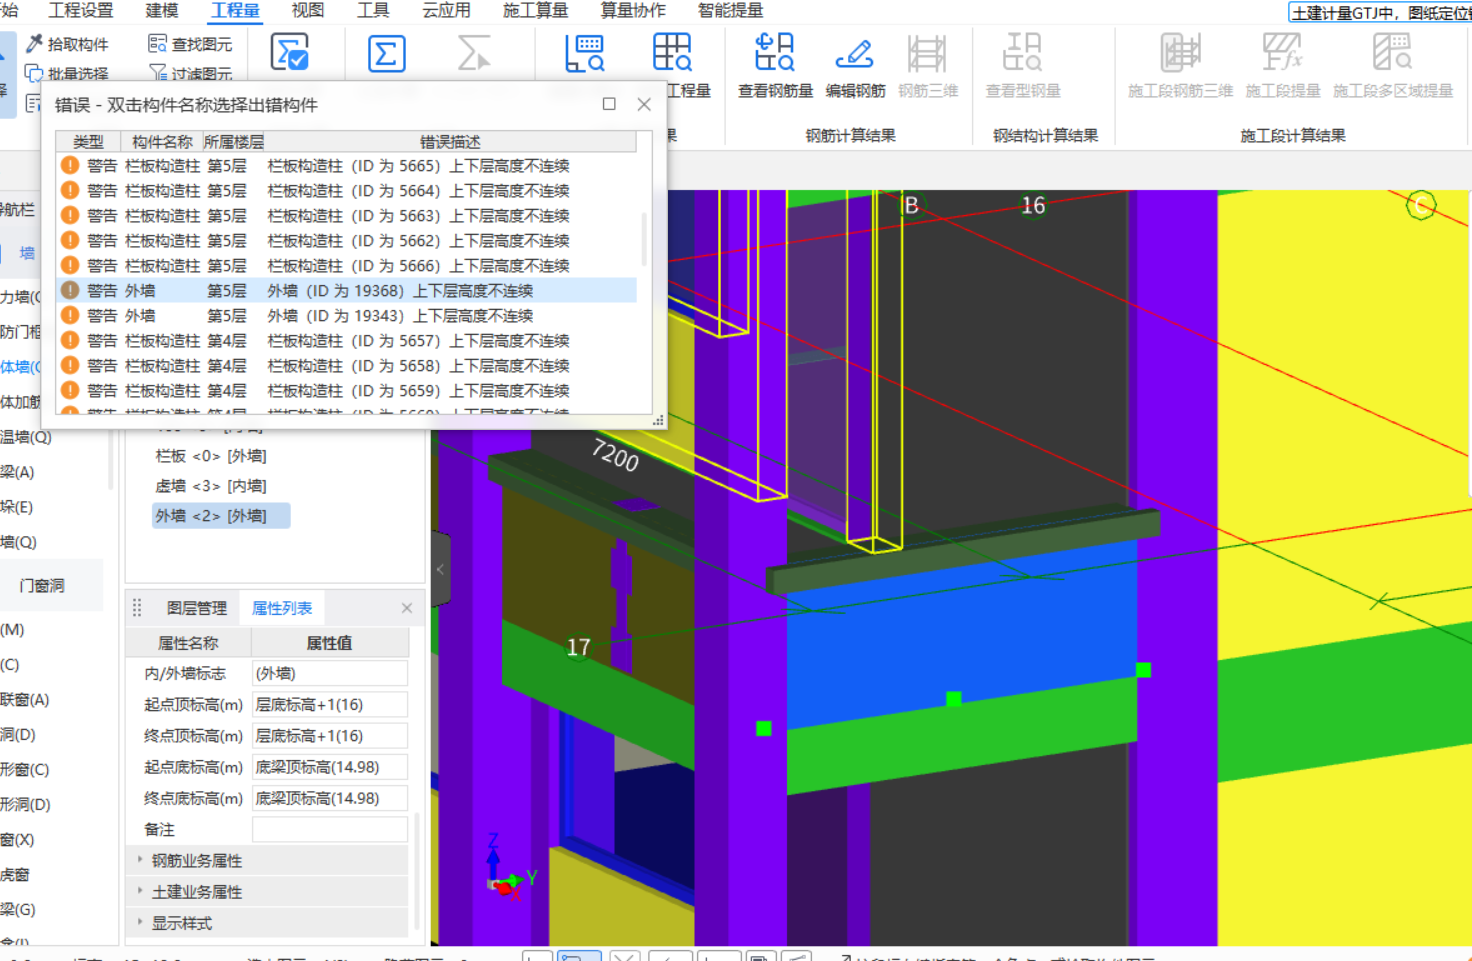This screenshot has height=961, width=1472.
Task: Open the 施工算量 menu tab
Action: click(535, 10)
